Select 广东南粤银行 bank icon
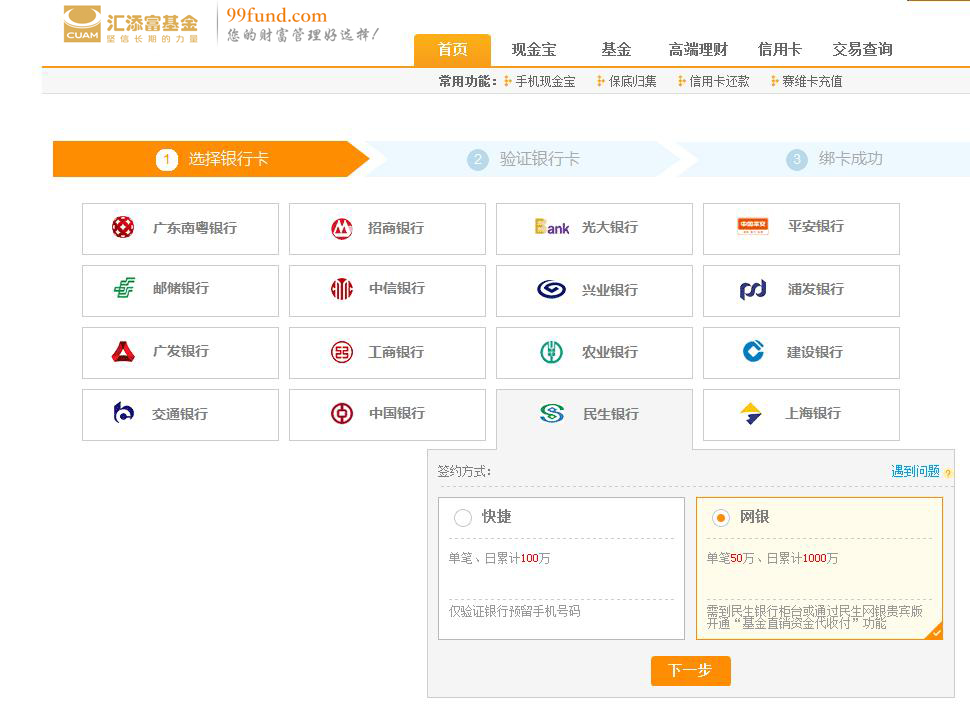 click(x=123, y=227)
